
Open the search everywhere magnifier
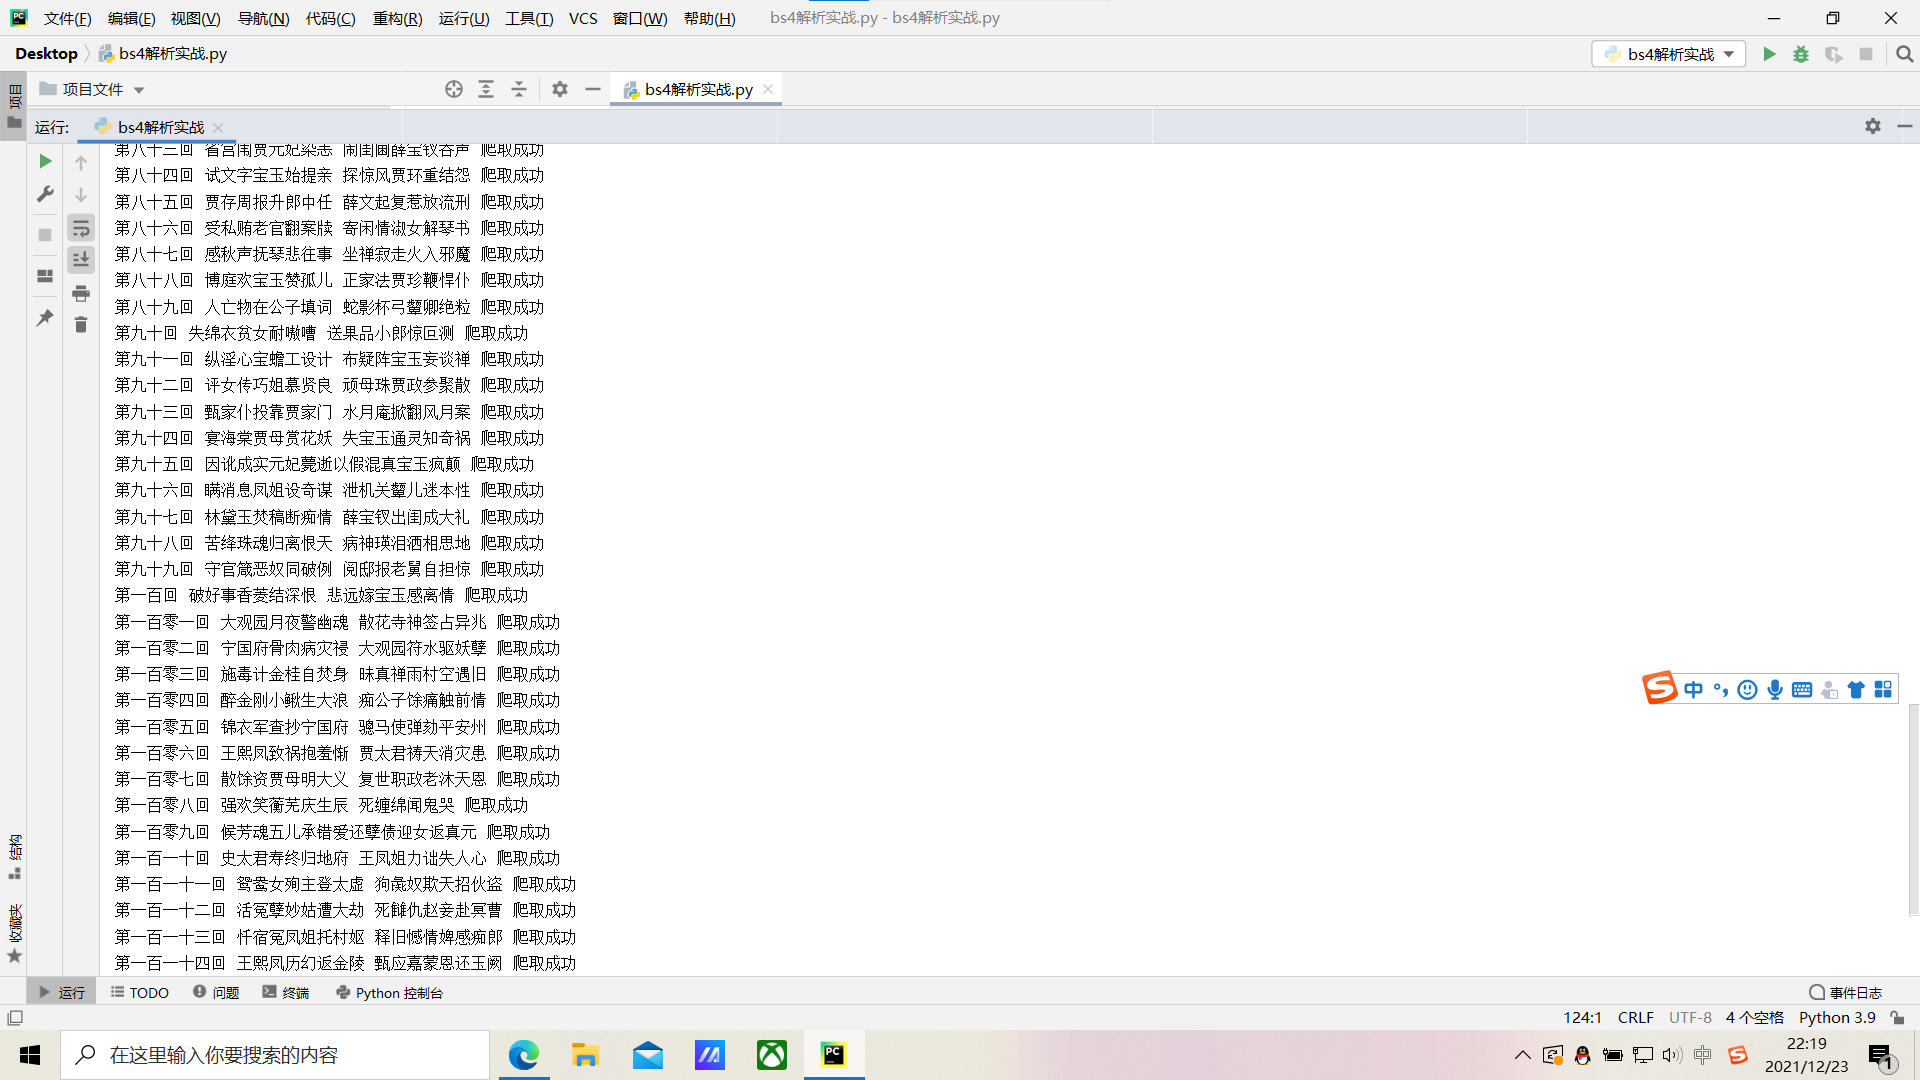(x=1904, y=54)
